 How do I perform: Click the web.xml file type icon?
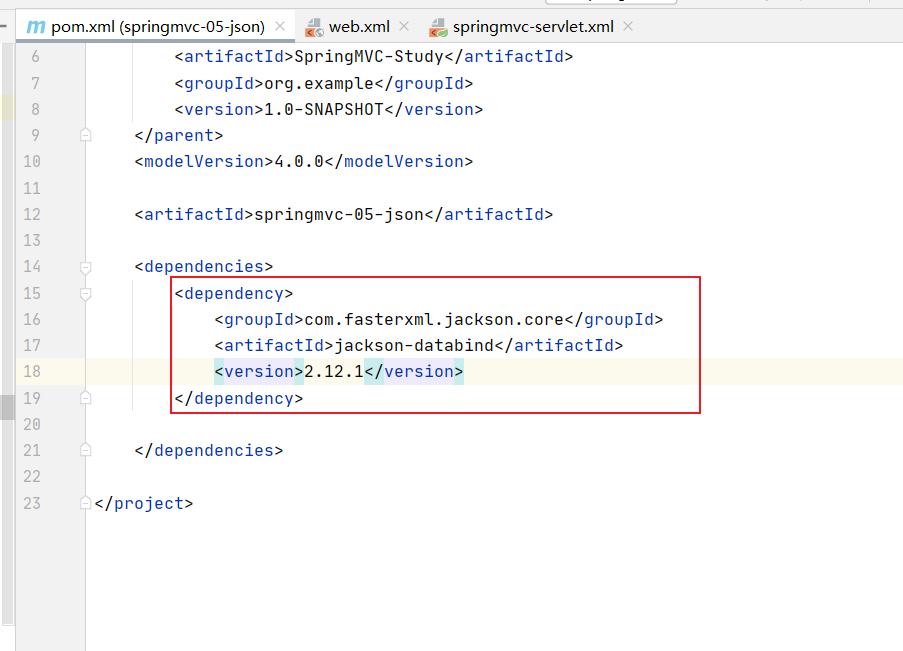[315, 27]
